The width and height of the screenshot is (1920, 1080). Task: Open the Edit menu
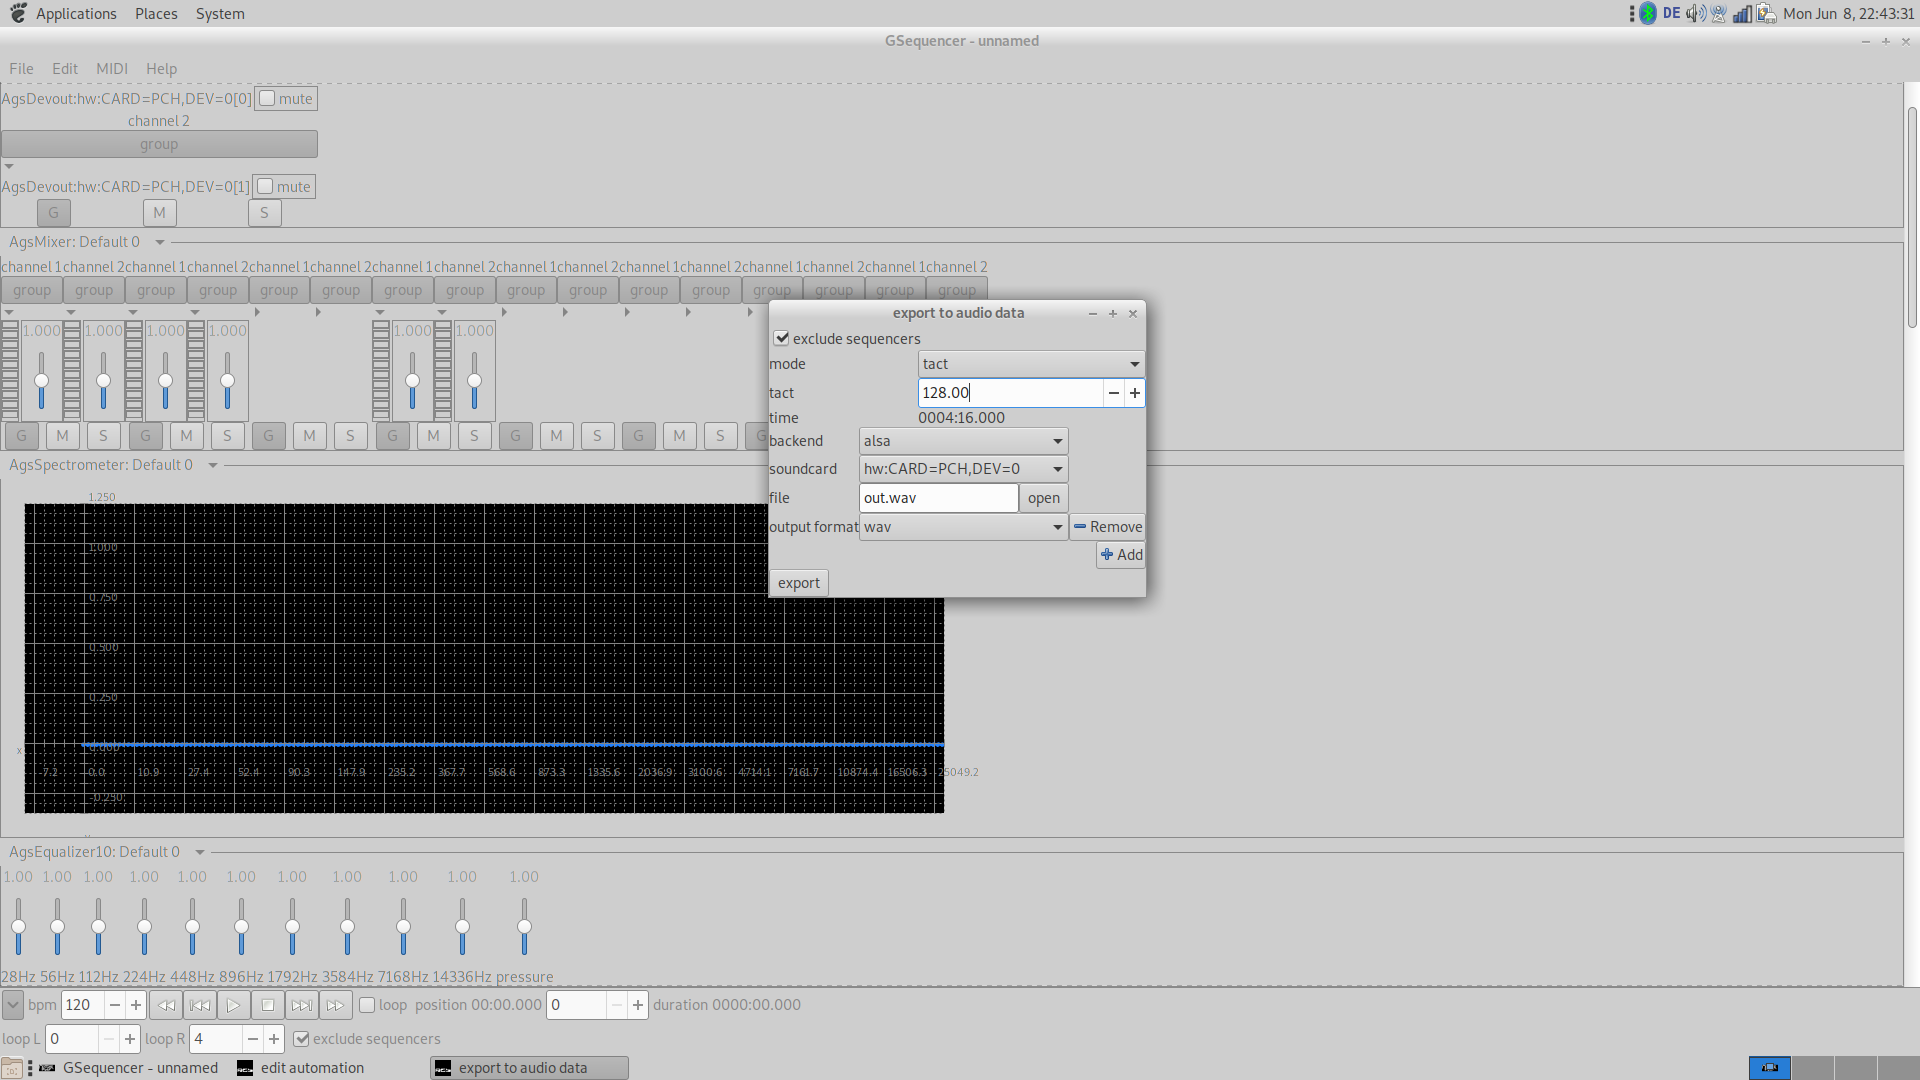pyautogui.click(x=65, y=69)
